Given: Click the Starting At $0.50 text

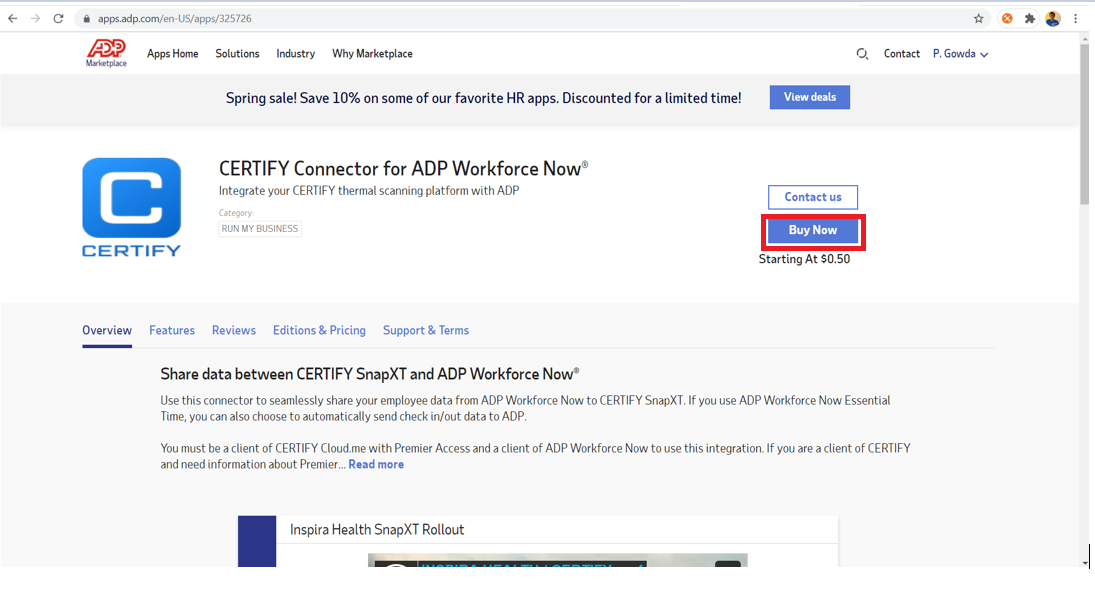Looking at the screenshot, I should (x=804, y=259).
